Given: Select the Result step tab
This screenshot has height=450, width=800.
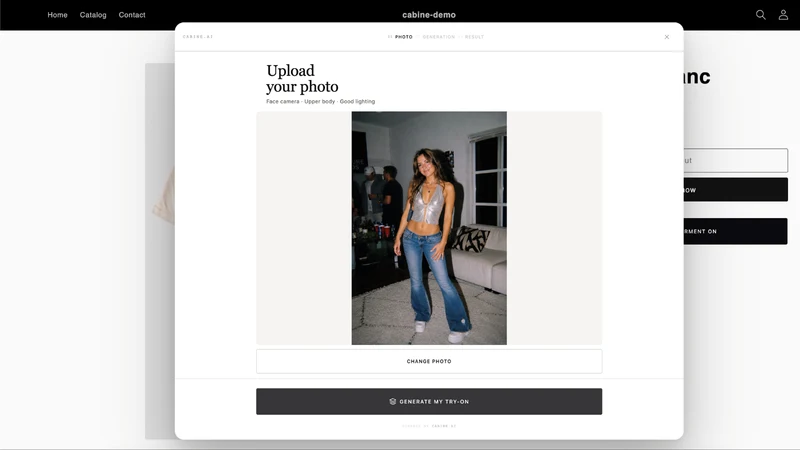Looking at the screenshot, I should tap(474, 37).
